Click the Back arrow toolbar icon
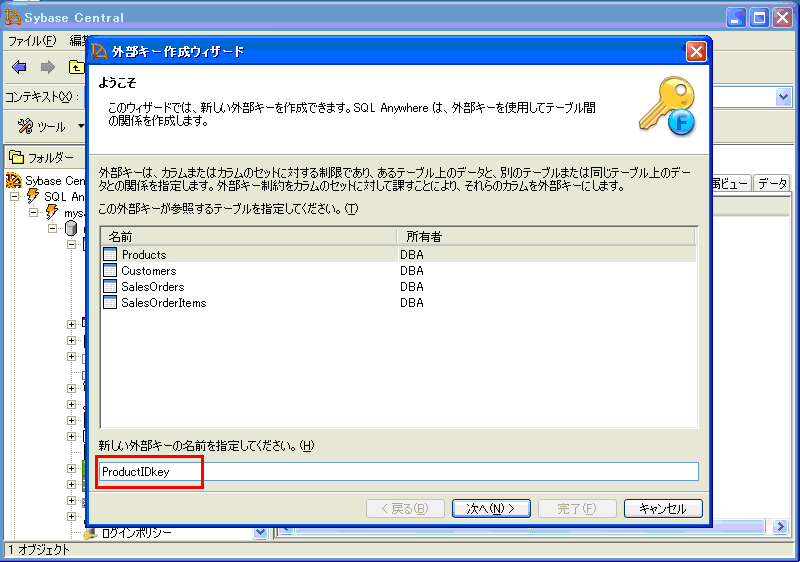 click(x=18, y=67)
